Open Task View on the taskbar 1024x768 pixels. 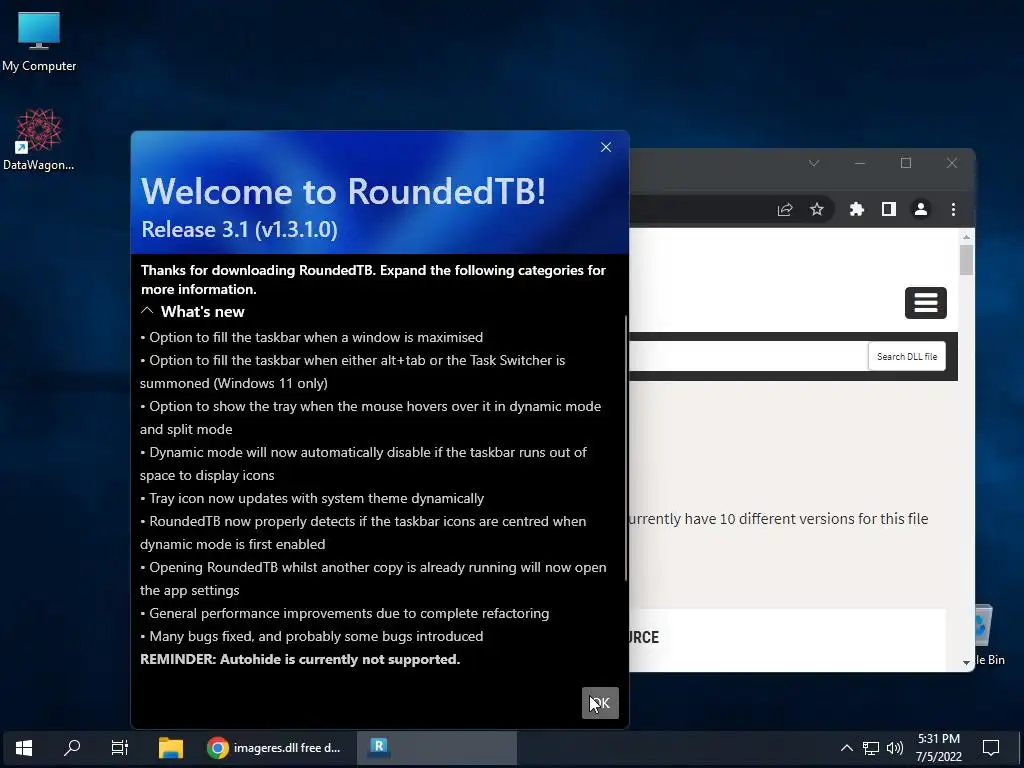pyautogui.click(x=120, y=748)
